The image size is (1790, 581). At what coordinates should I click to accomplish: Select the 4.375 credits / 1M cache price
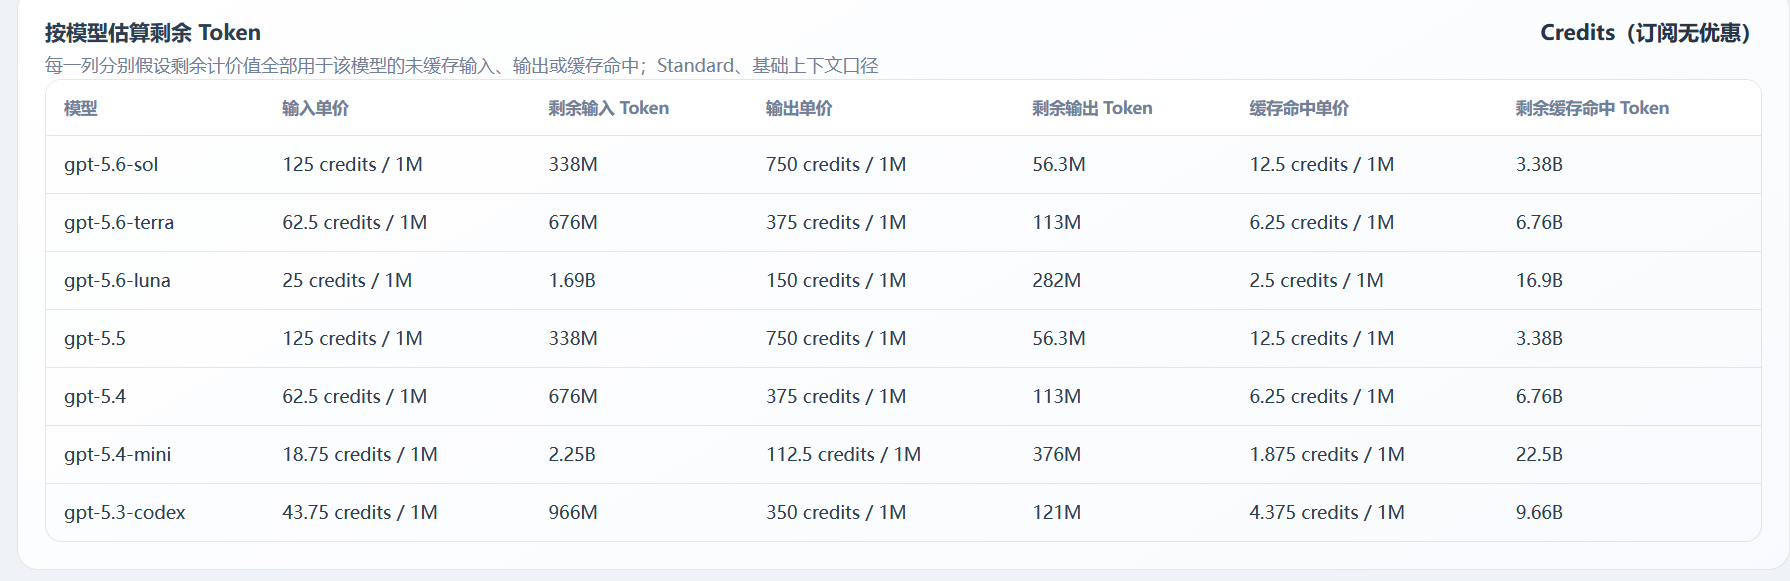click(x=1327, y=512)
